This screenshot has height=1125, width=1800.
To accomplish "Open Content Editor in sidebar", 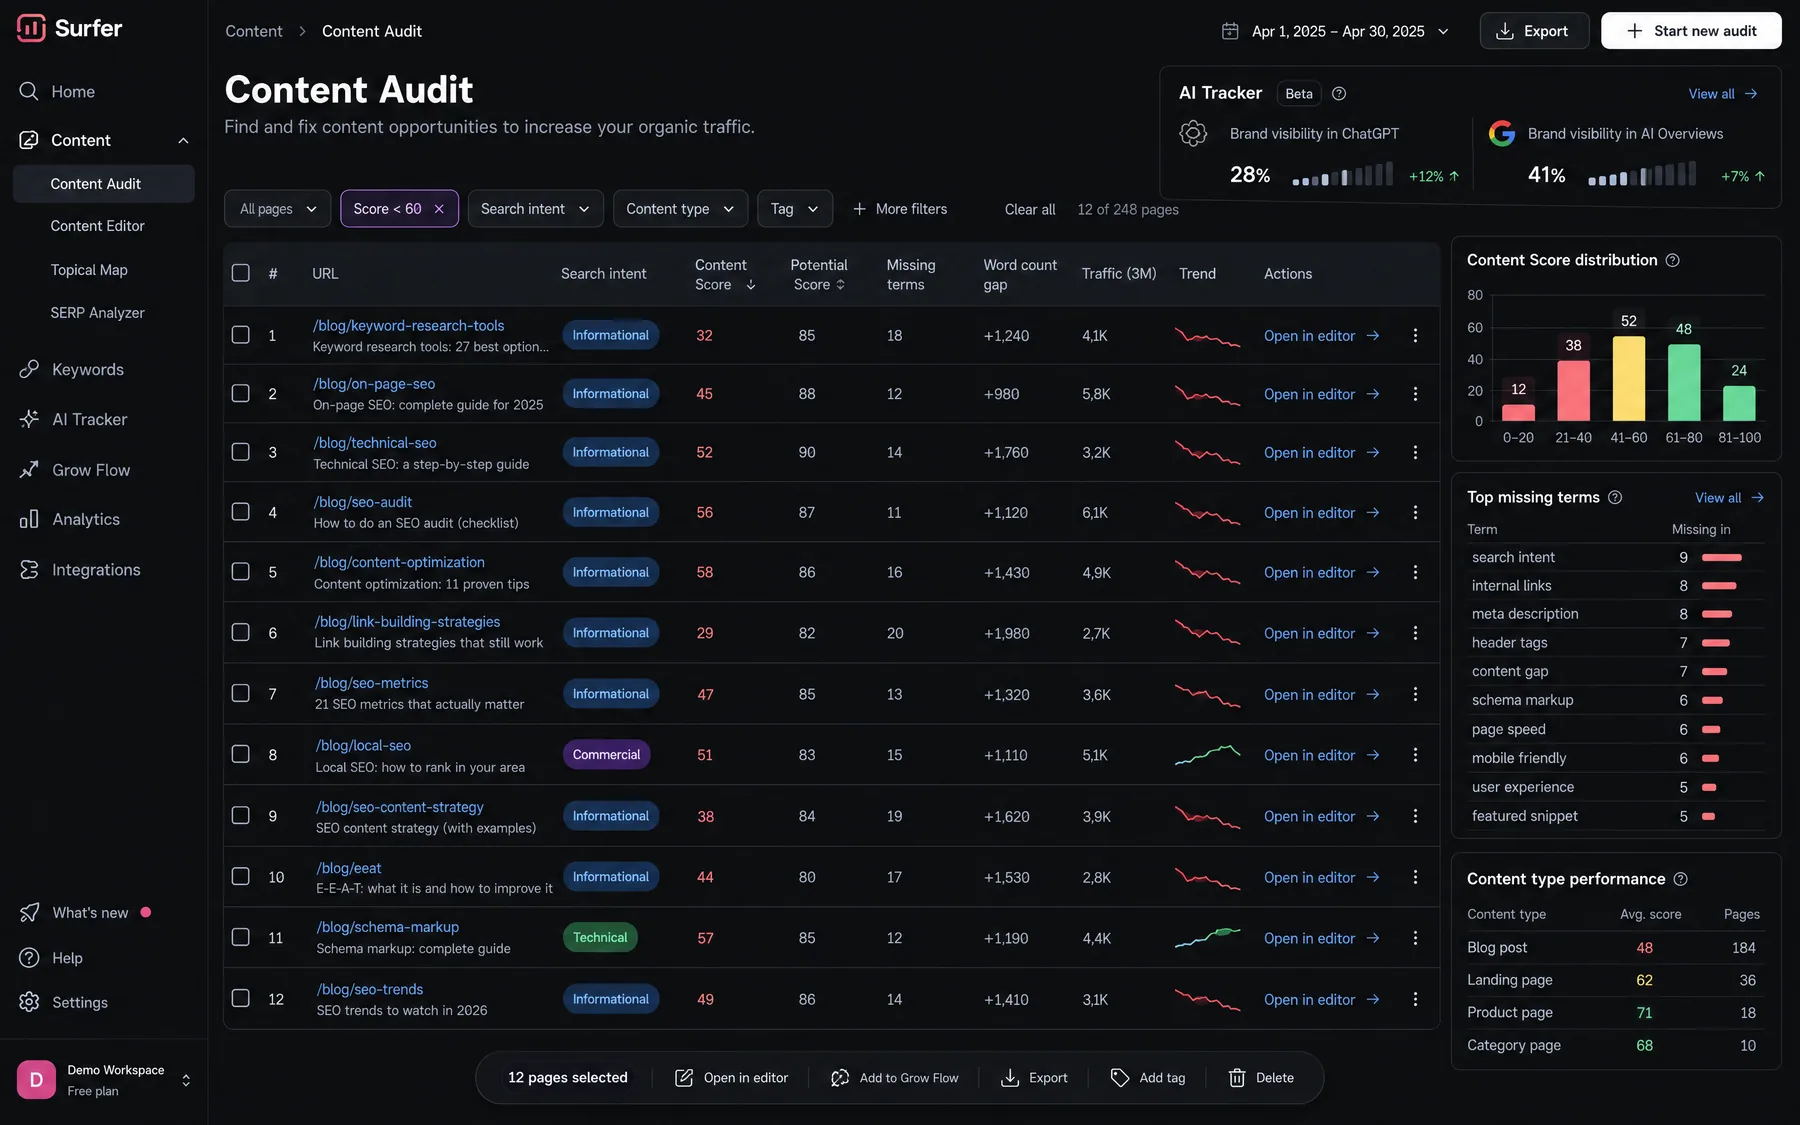I will tap(97, 226).
